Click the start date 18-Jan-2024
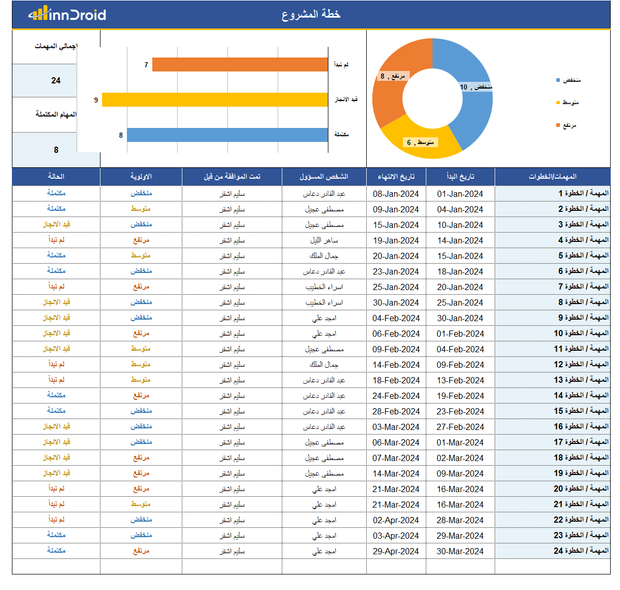Screen dimensions: 620x590 coord(460,272)
